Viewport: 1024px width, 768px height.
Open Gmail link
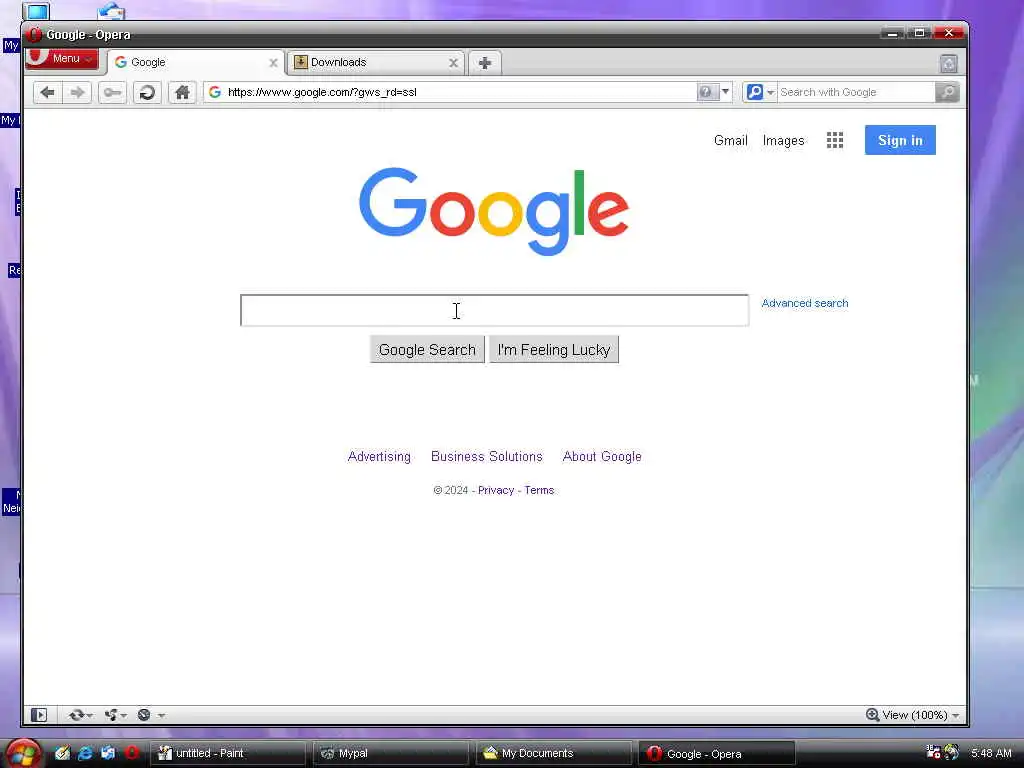(x=730, y=140)
